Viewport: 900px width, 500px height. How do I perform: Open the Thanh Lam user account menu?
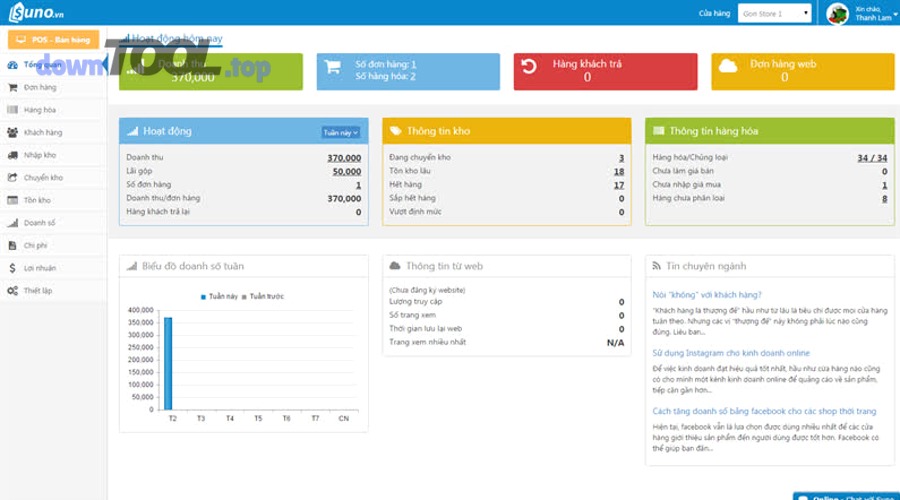click(x=860, y=13)
